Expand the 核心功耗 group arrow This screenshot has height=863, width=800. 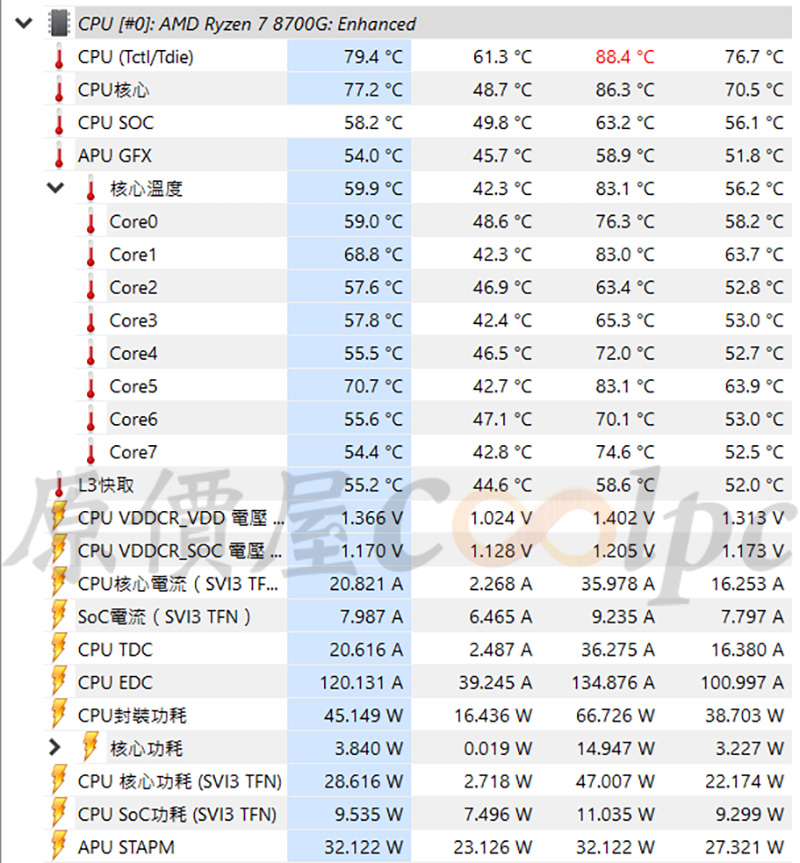(55, 748)
